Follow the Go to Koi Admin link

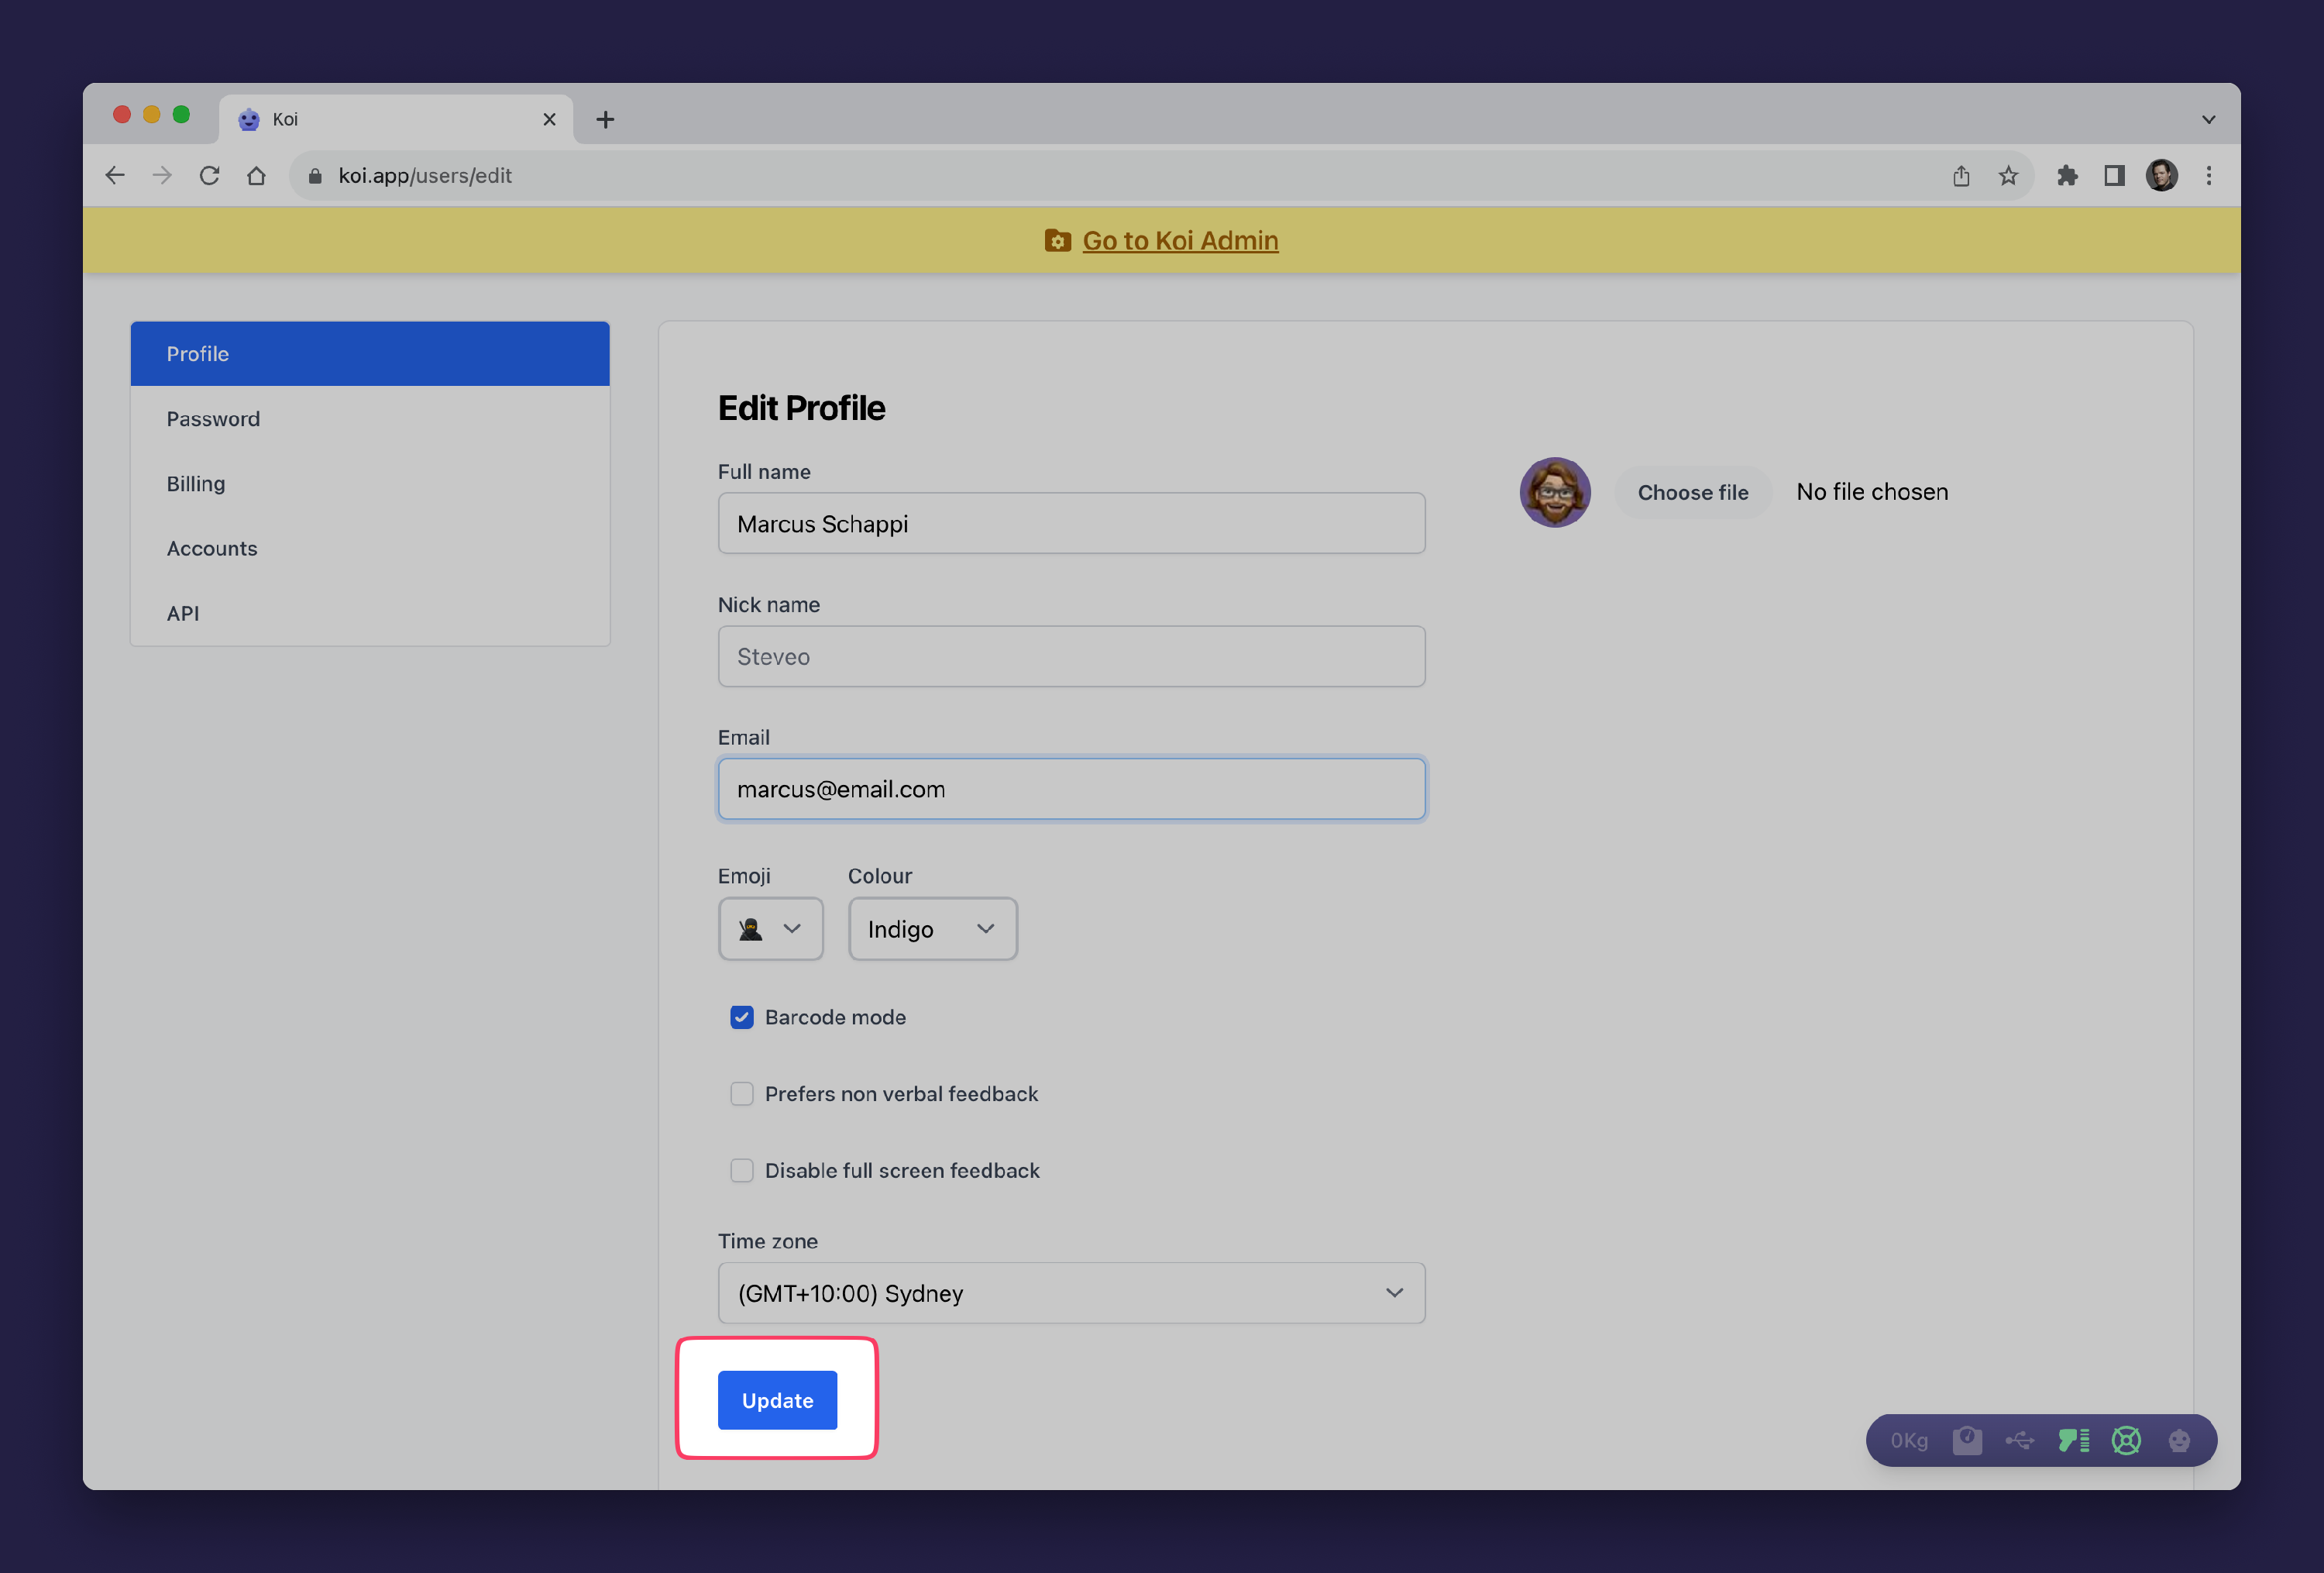click(1179, 241)
